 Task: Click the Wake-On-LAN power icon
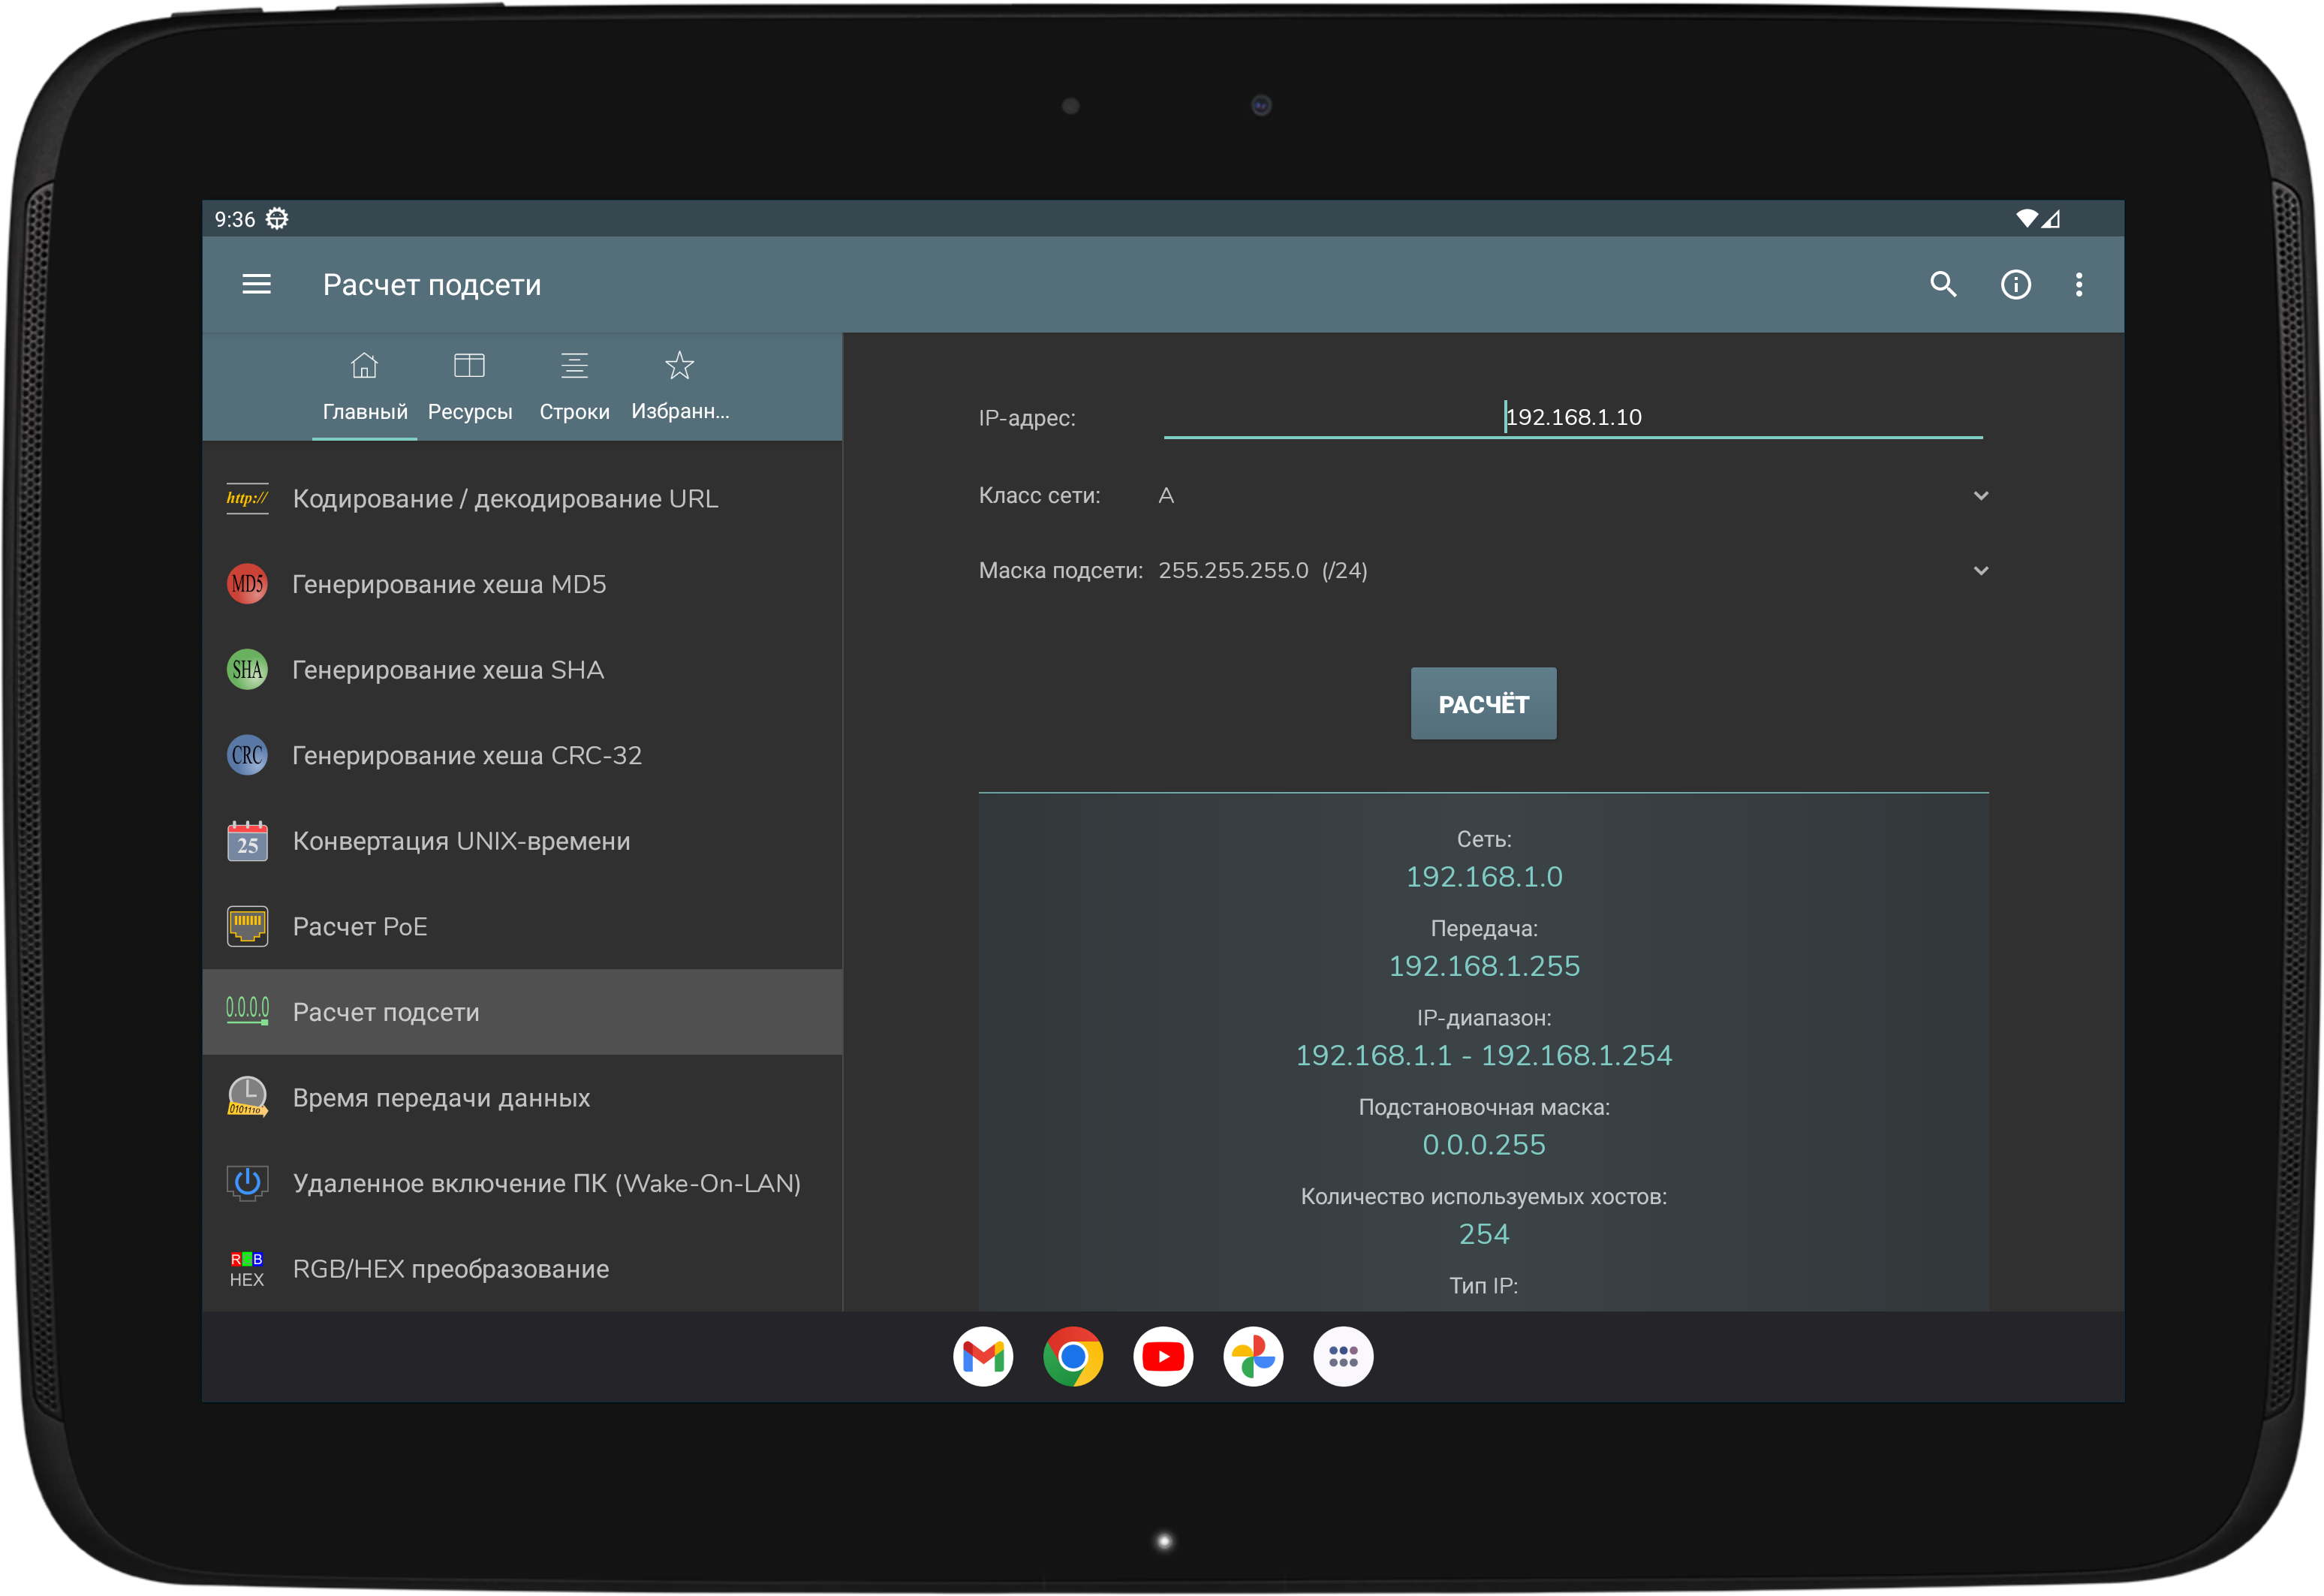(x=247, y=1183)
